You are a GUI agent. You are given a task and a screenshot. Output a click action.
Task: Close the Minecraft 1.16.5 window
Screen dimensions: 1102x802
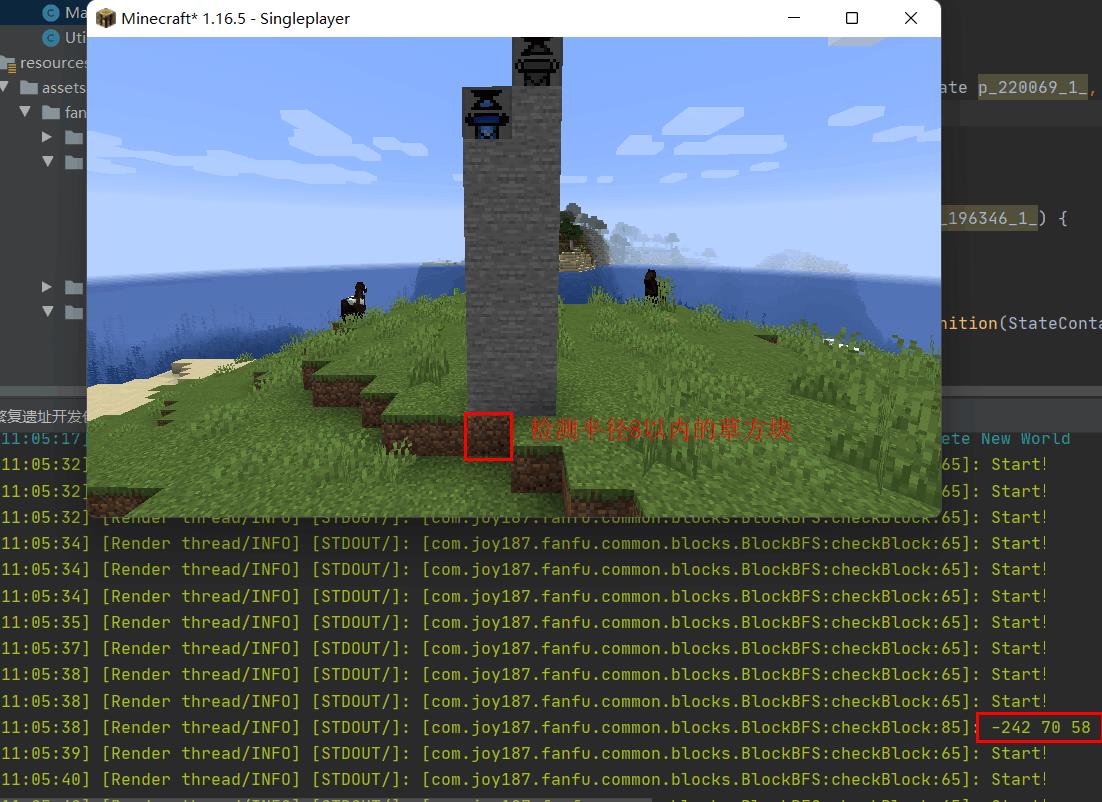pos(911,18)
